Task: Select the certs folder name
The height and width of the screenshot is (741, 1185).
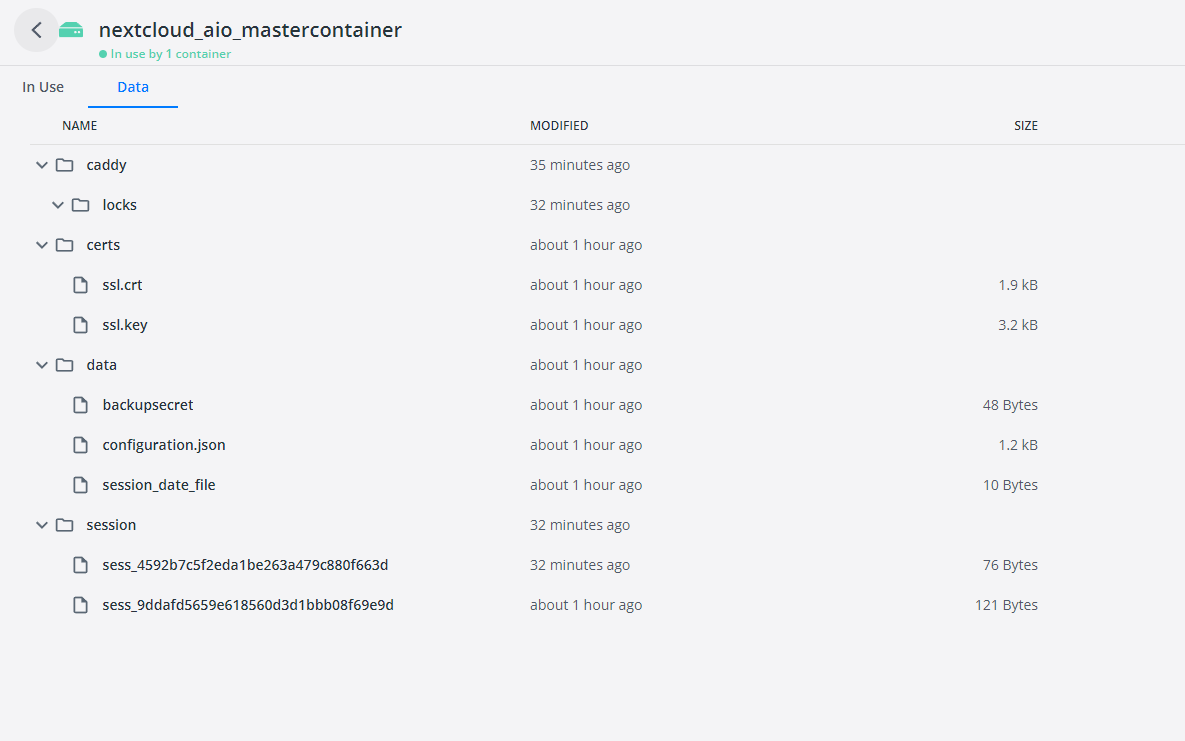Action: pyautogui.click(x=104, y=245)
